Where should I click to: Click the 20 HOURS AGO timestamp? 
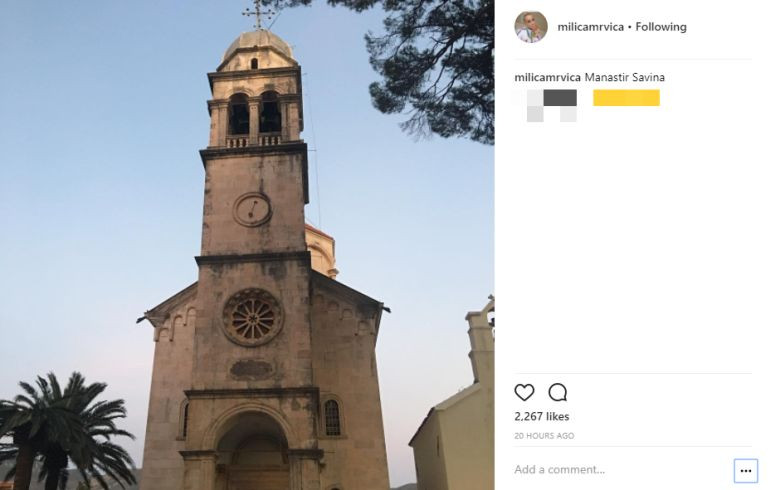coord(544,436)
